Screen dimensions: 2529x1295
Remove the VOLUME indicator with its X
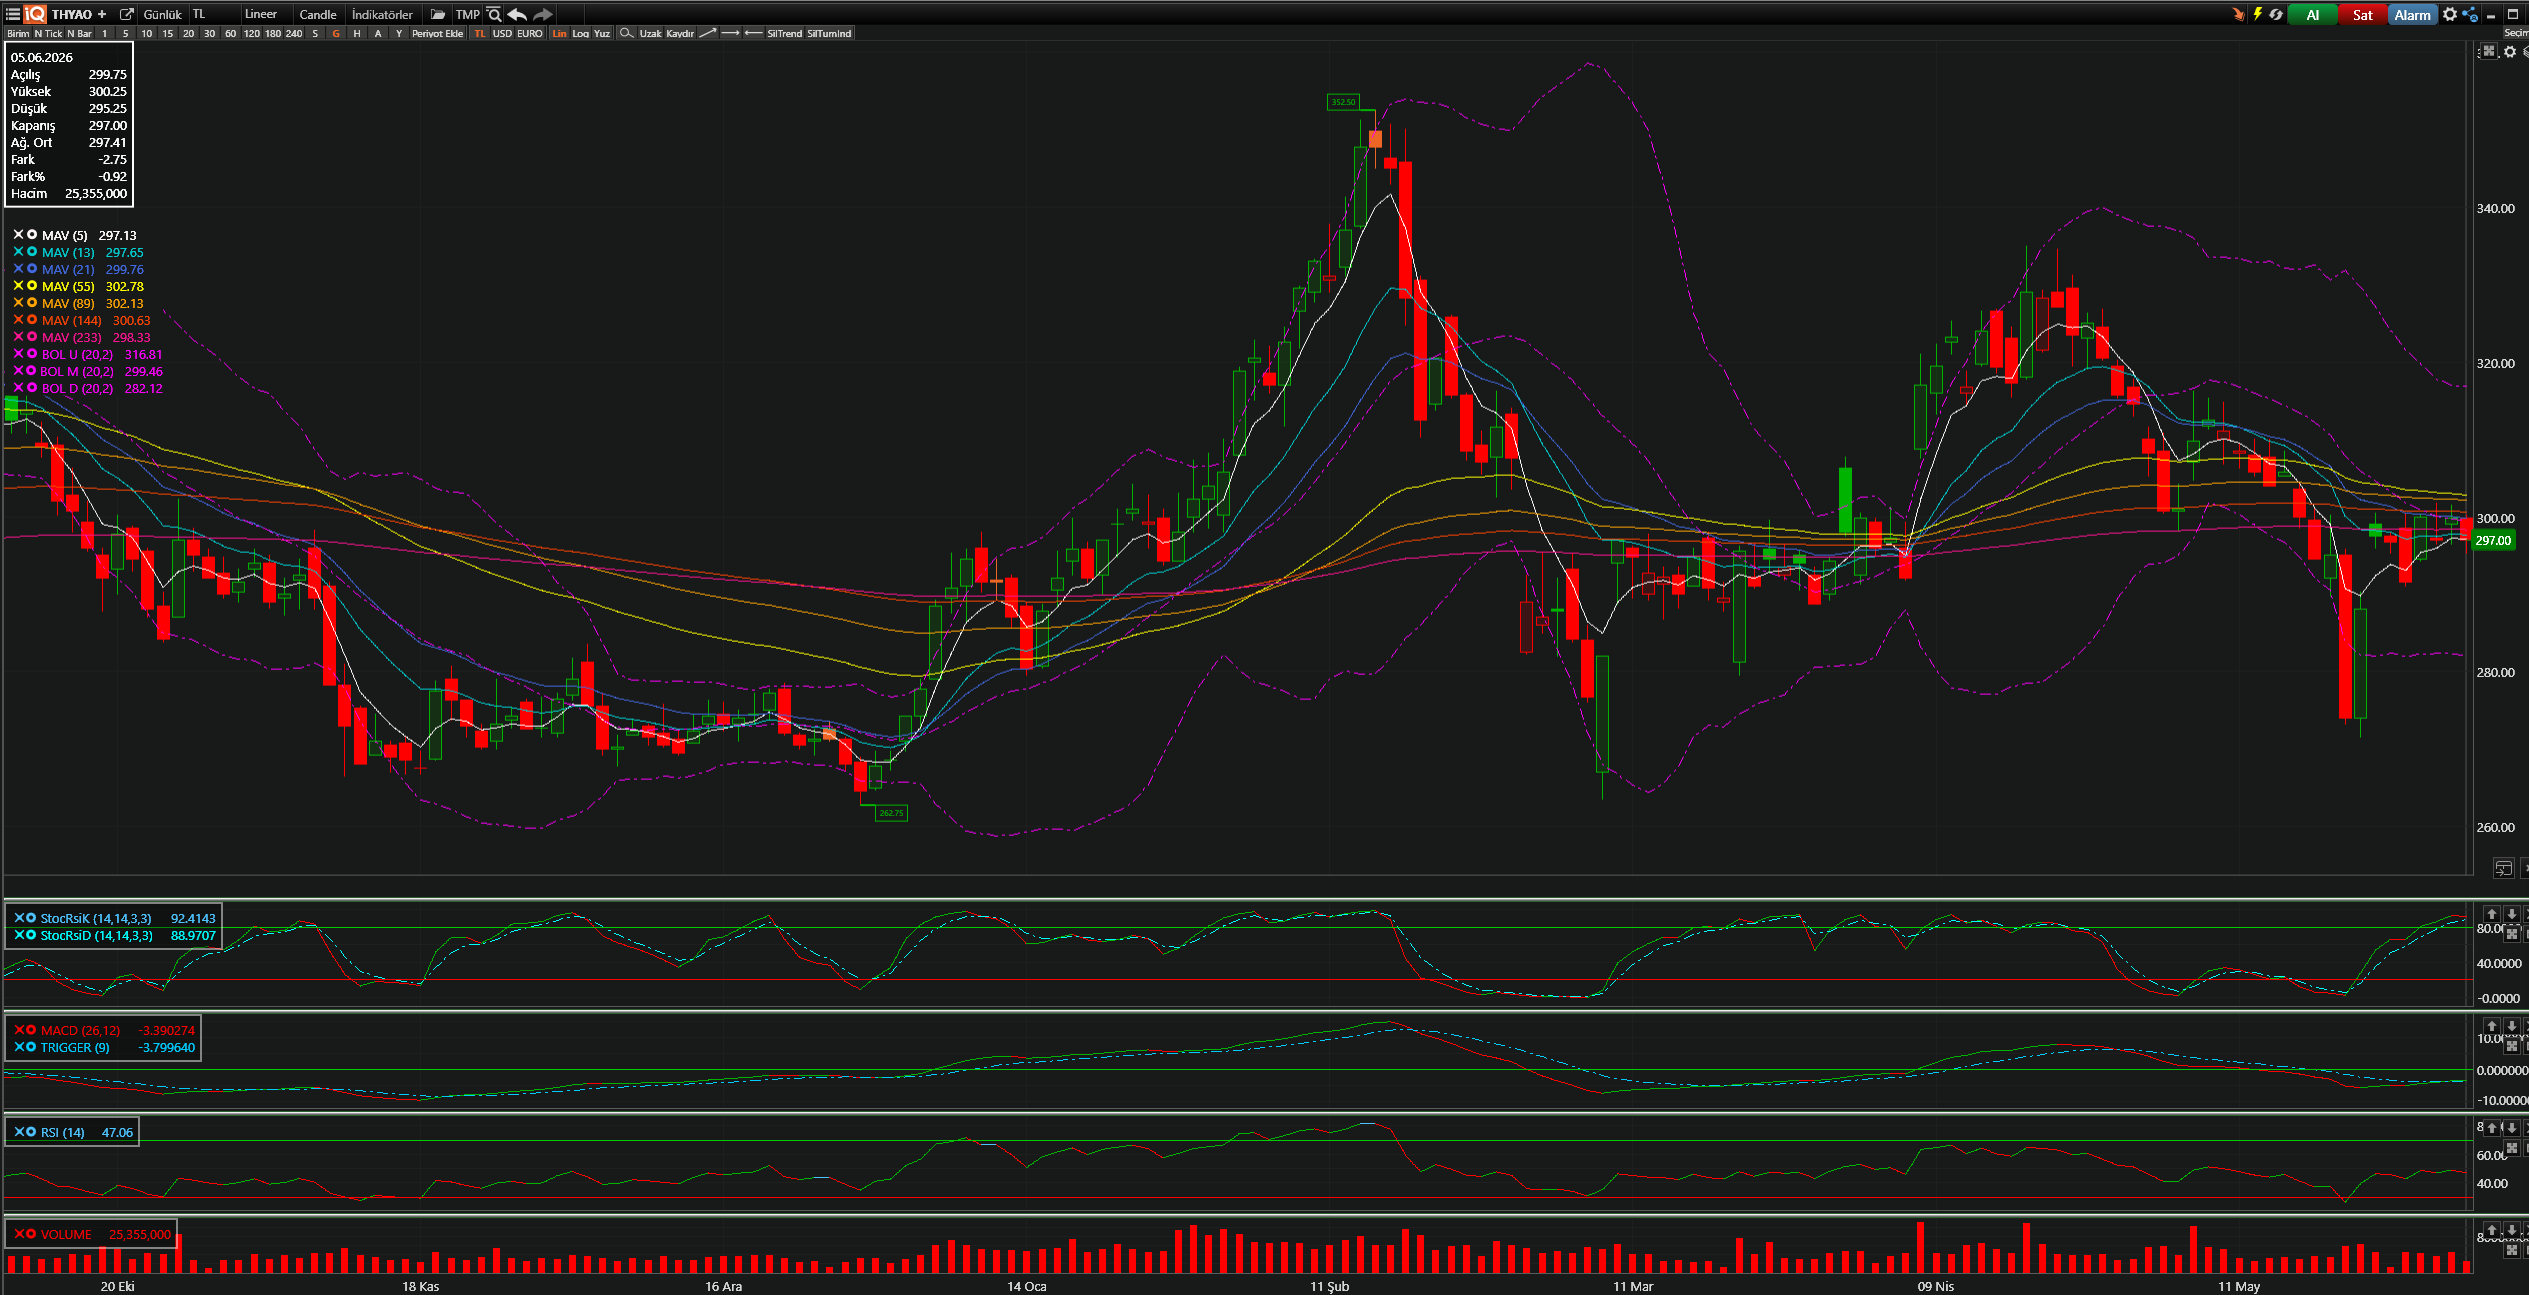coord(18,1233)
